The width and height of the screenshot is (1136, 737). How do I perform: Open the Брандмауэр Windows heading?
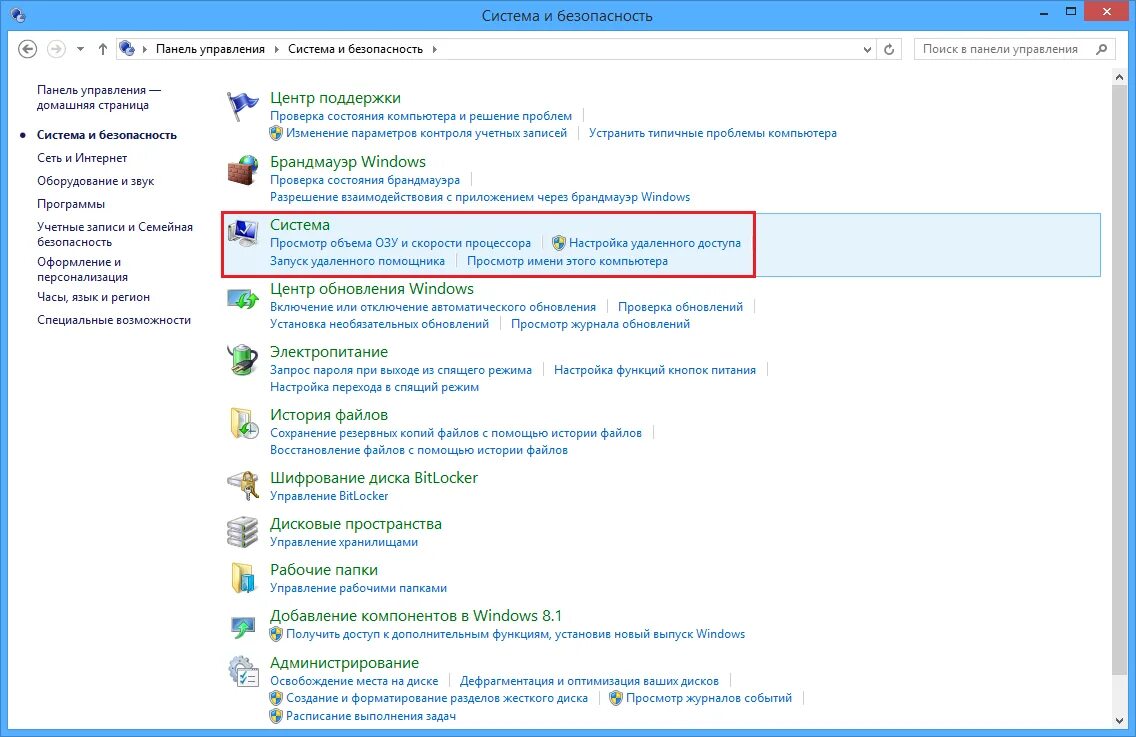[x=348, y=162]
